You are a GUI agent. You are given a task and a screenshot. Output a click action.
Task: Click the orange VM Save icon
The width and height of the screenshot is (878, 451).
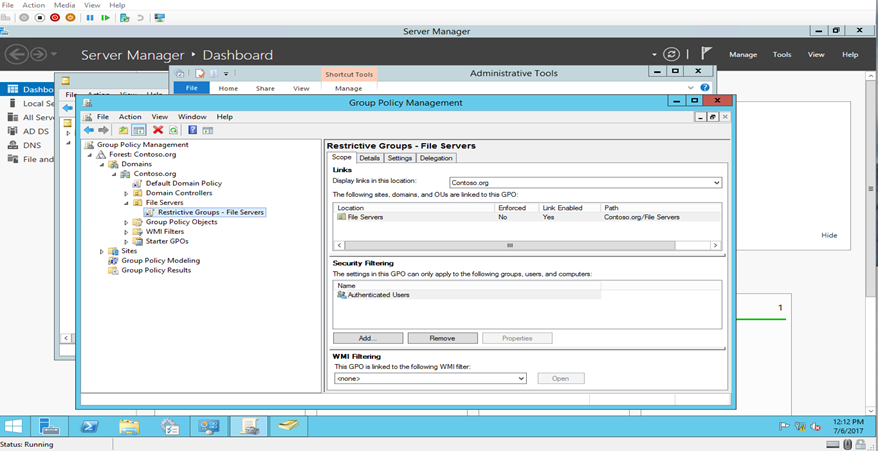point(70,17)
